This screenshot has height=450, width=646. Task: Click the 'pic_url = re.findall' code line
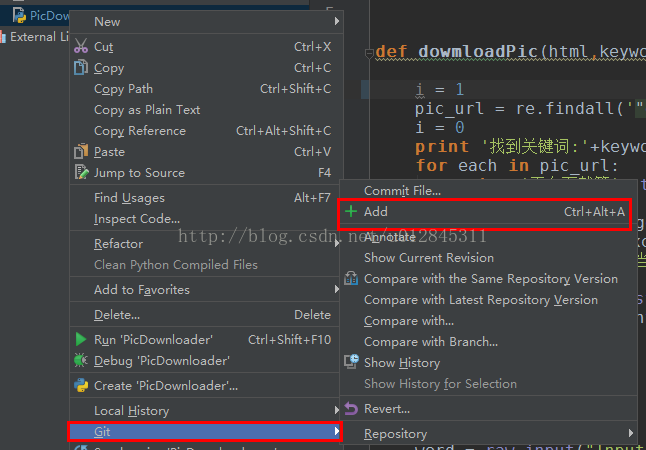[530, 109]
